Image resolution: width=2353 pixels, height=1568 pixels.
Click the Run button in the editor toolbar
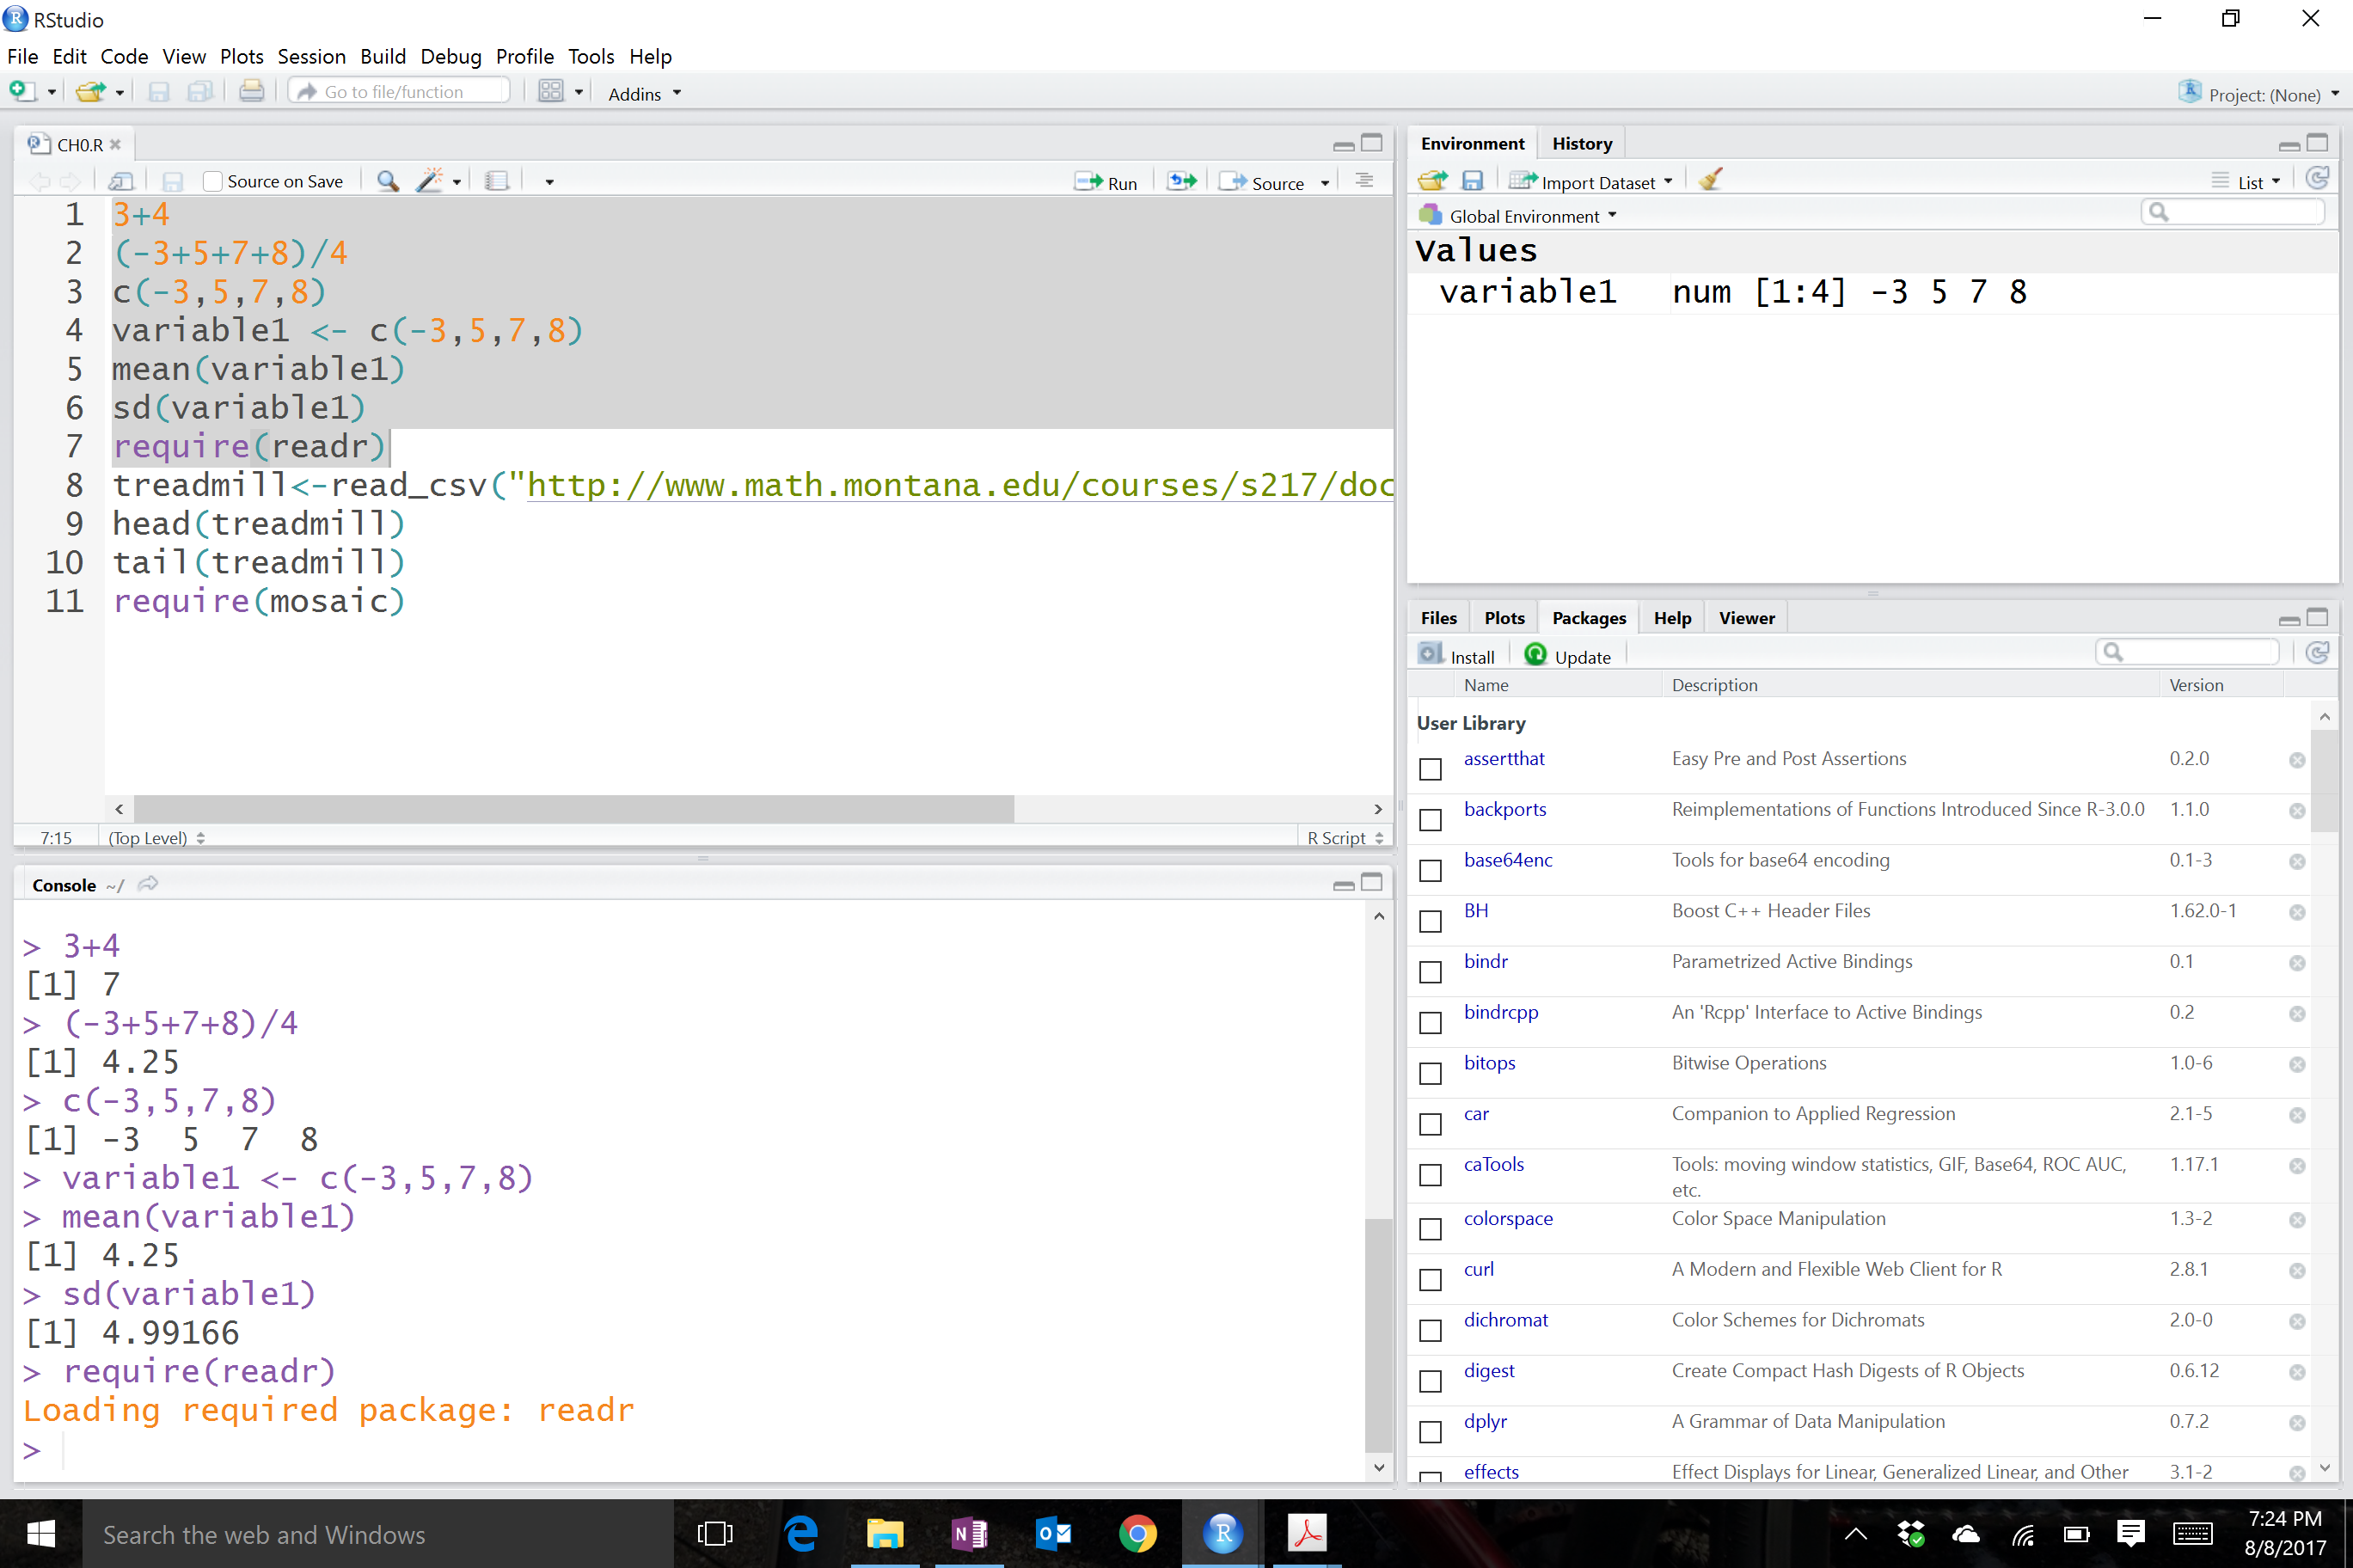pos(1106,182)
